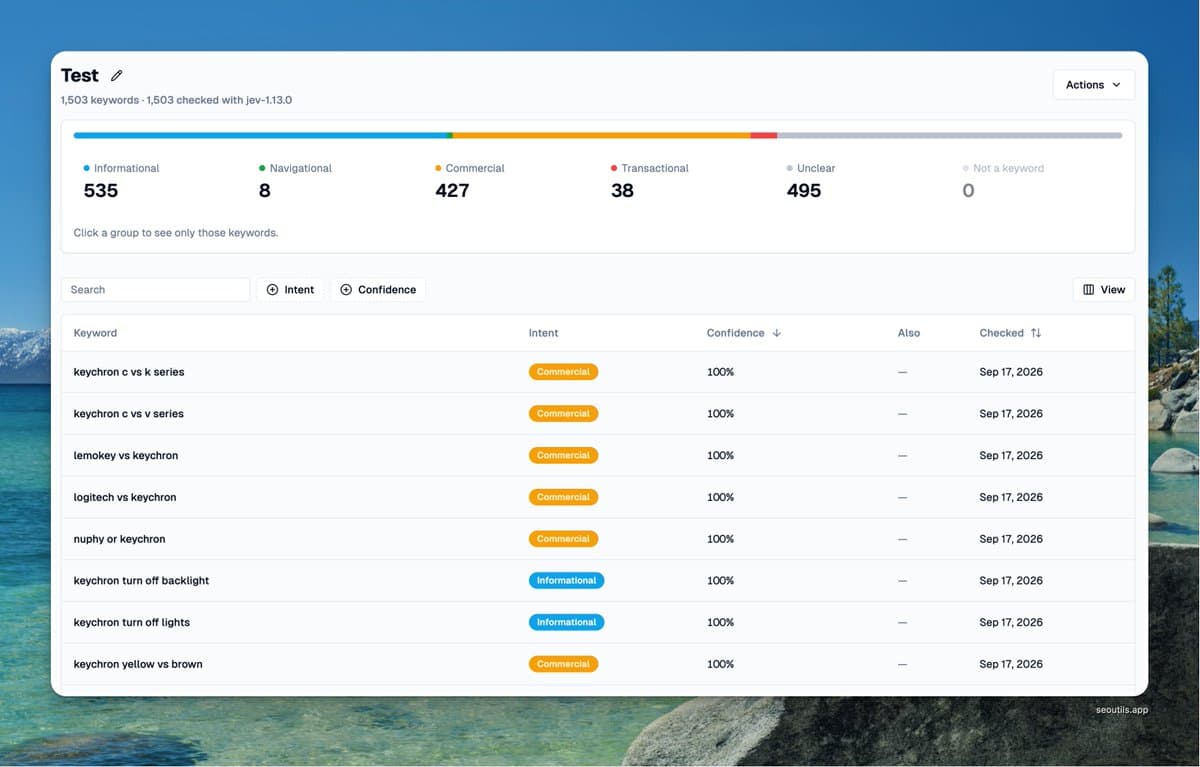Click the Confidence down arrow sort icon
The height and width of the screenshot is (767, 1200).
777,333
